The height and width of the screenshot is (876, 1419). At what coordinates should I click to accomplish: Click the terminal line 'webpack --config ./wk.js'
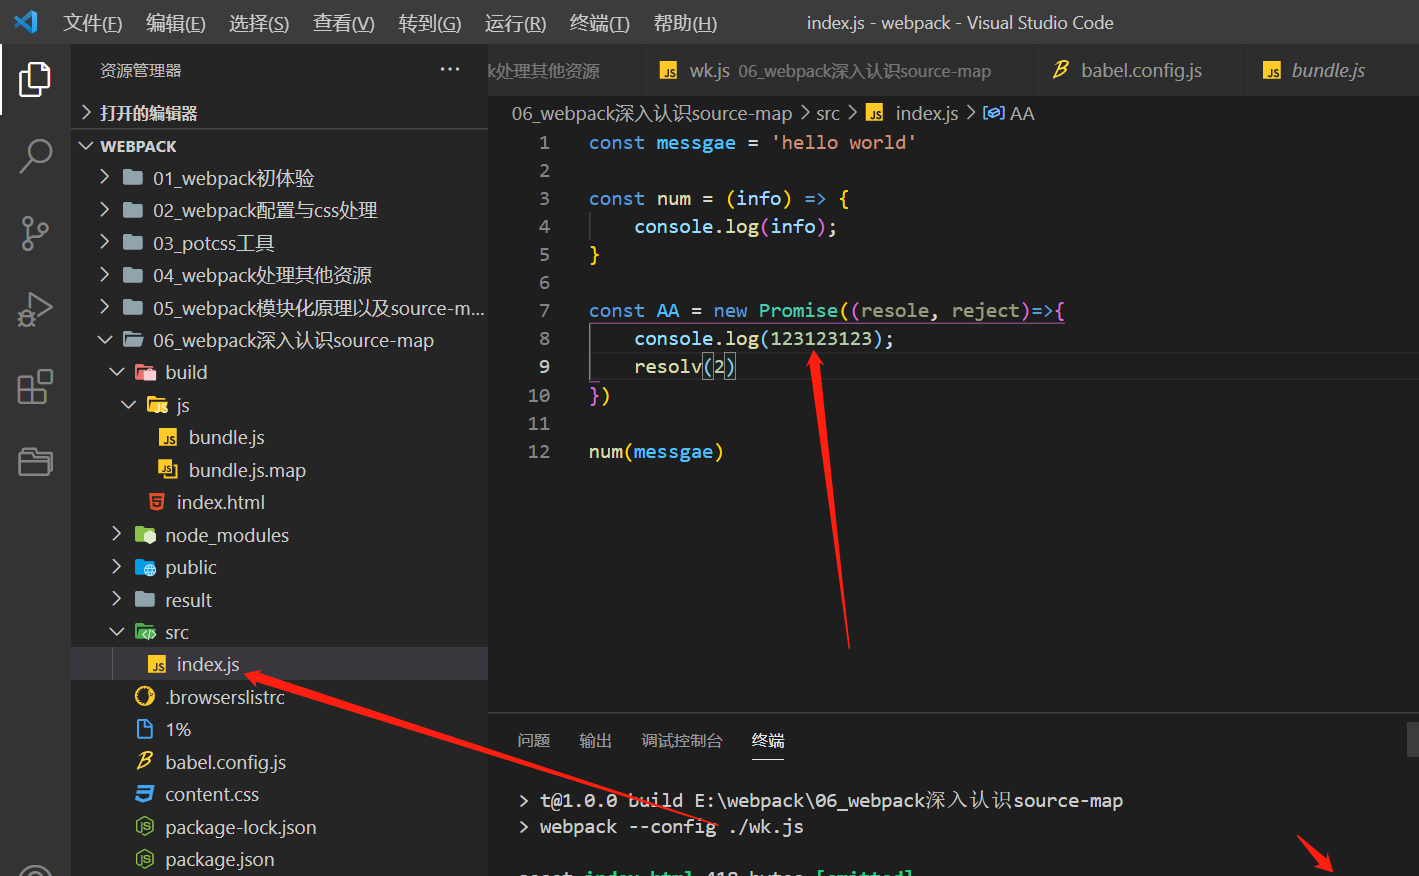(x=672, y=827)
